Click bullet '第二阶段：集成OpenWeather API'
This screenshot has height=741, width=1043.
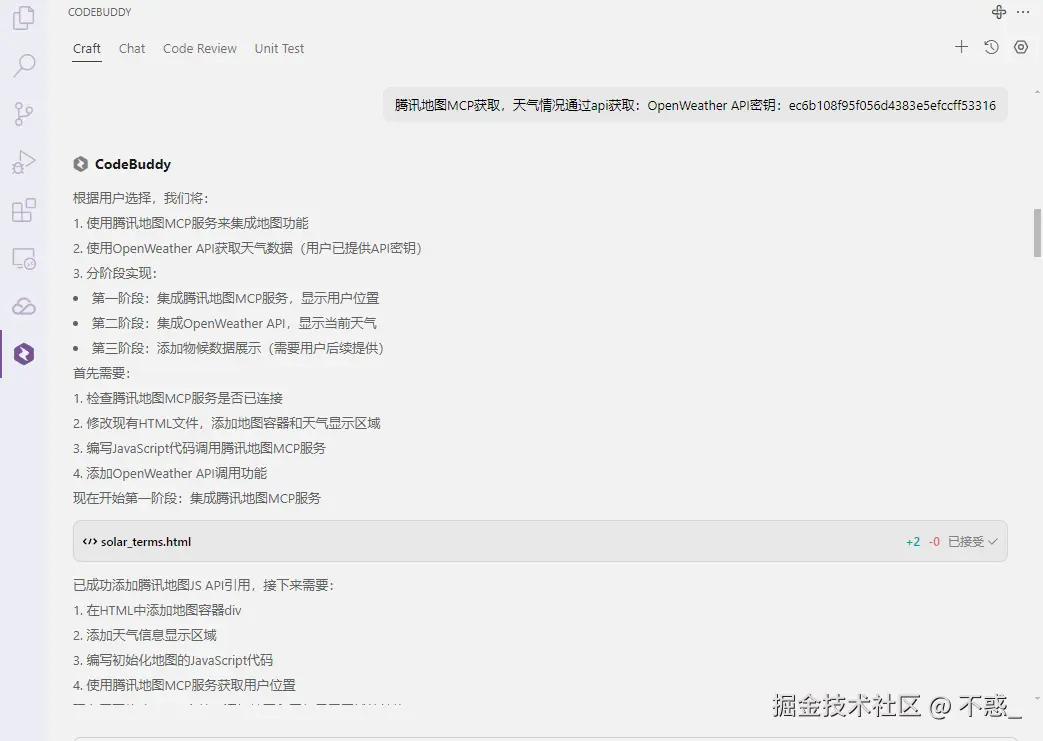click(x=233, y=323)
